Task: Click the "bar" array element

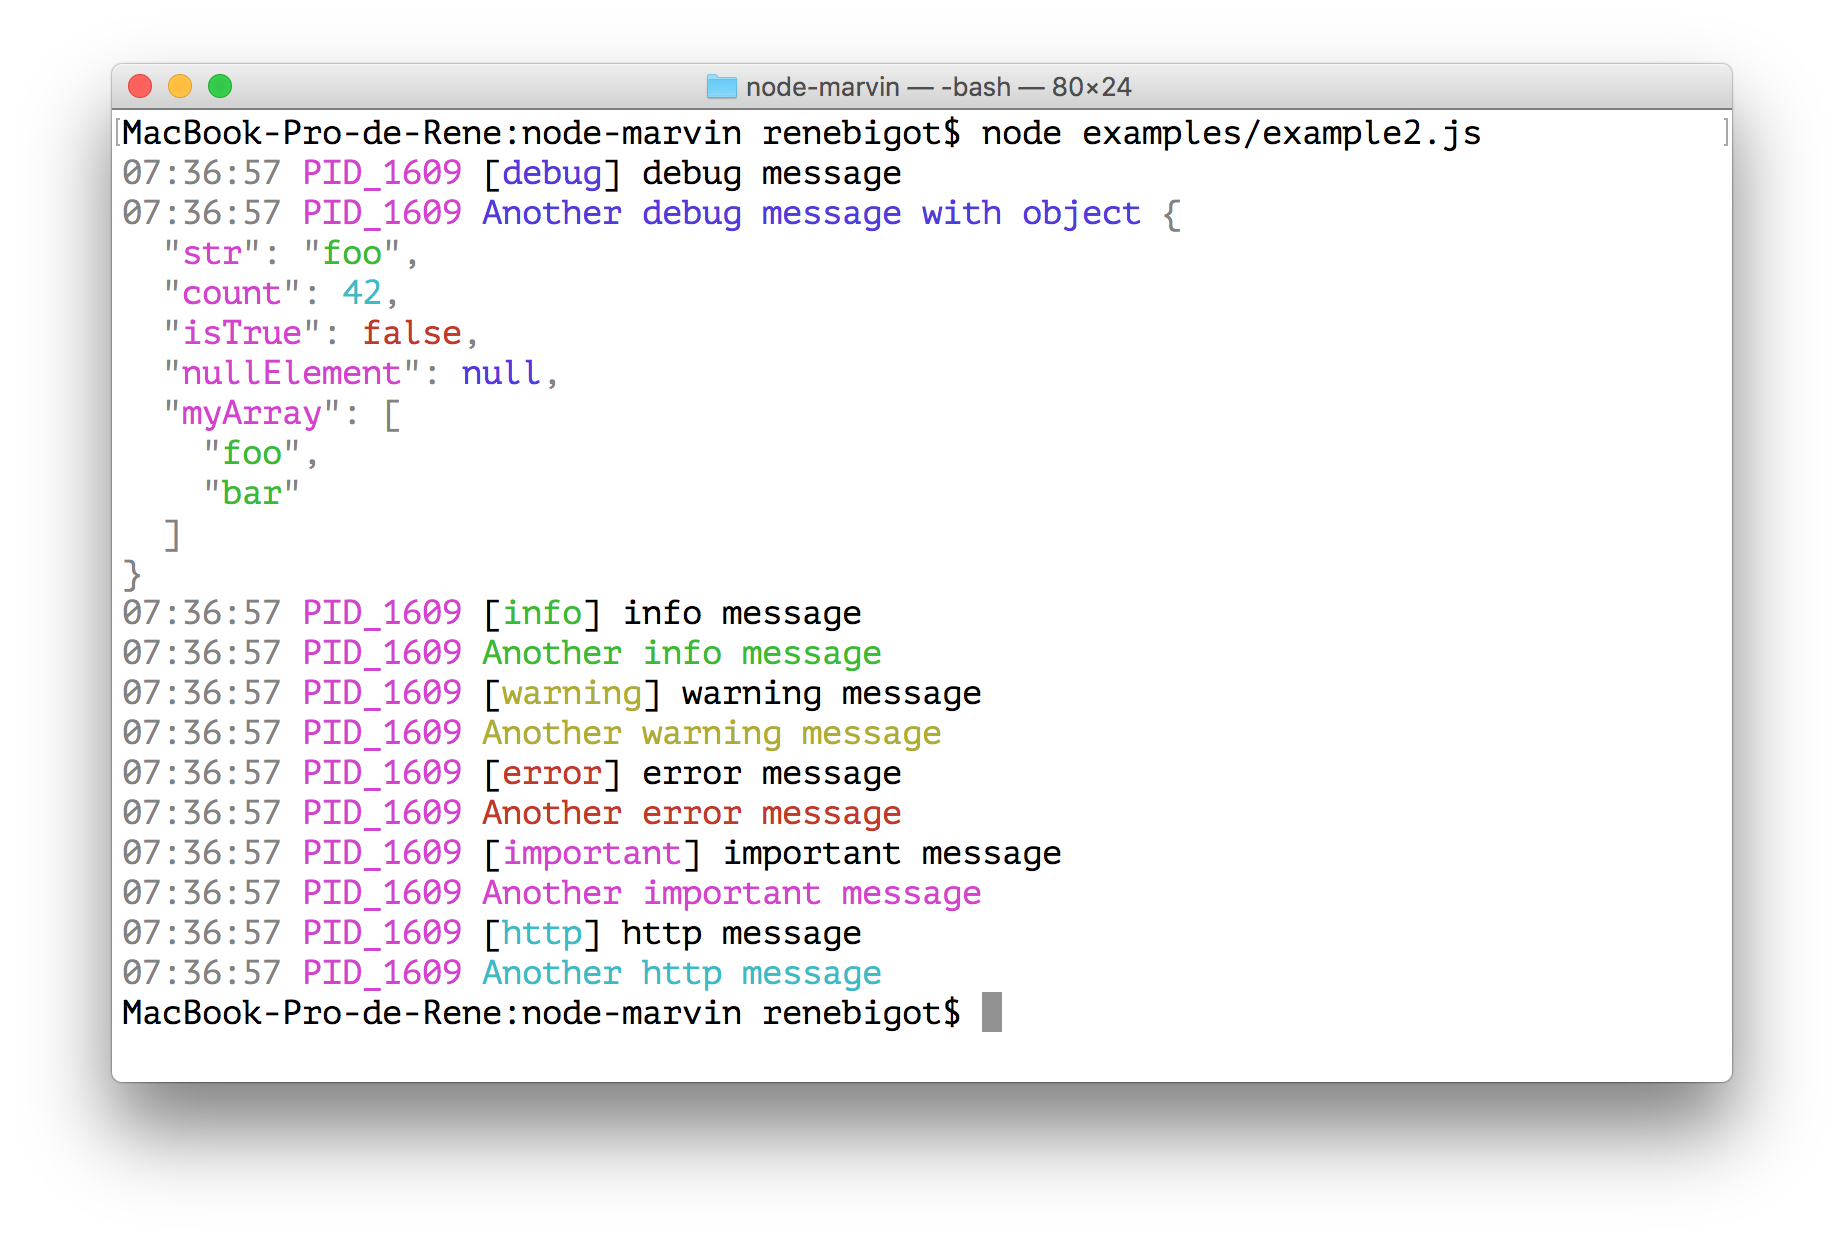Action: (252, 493)
